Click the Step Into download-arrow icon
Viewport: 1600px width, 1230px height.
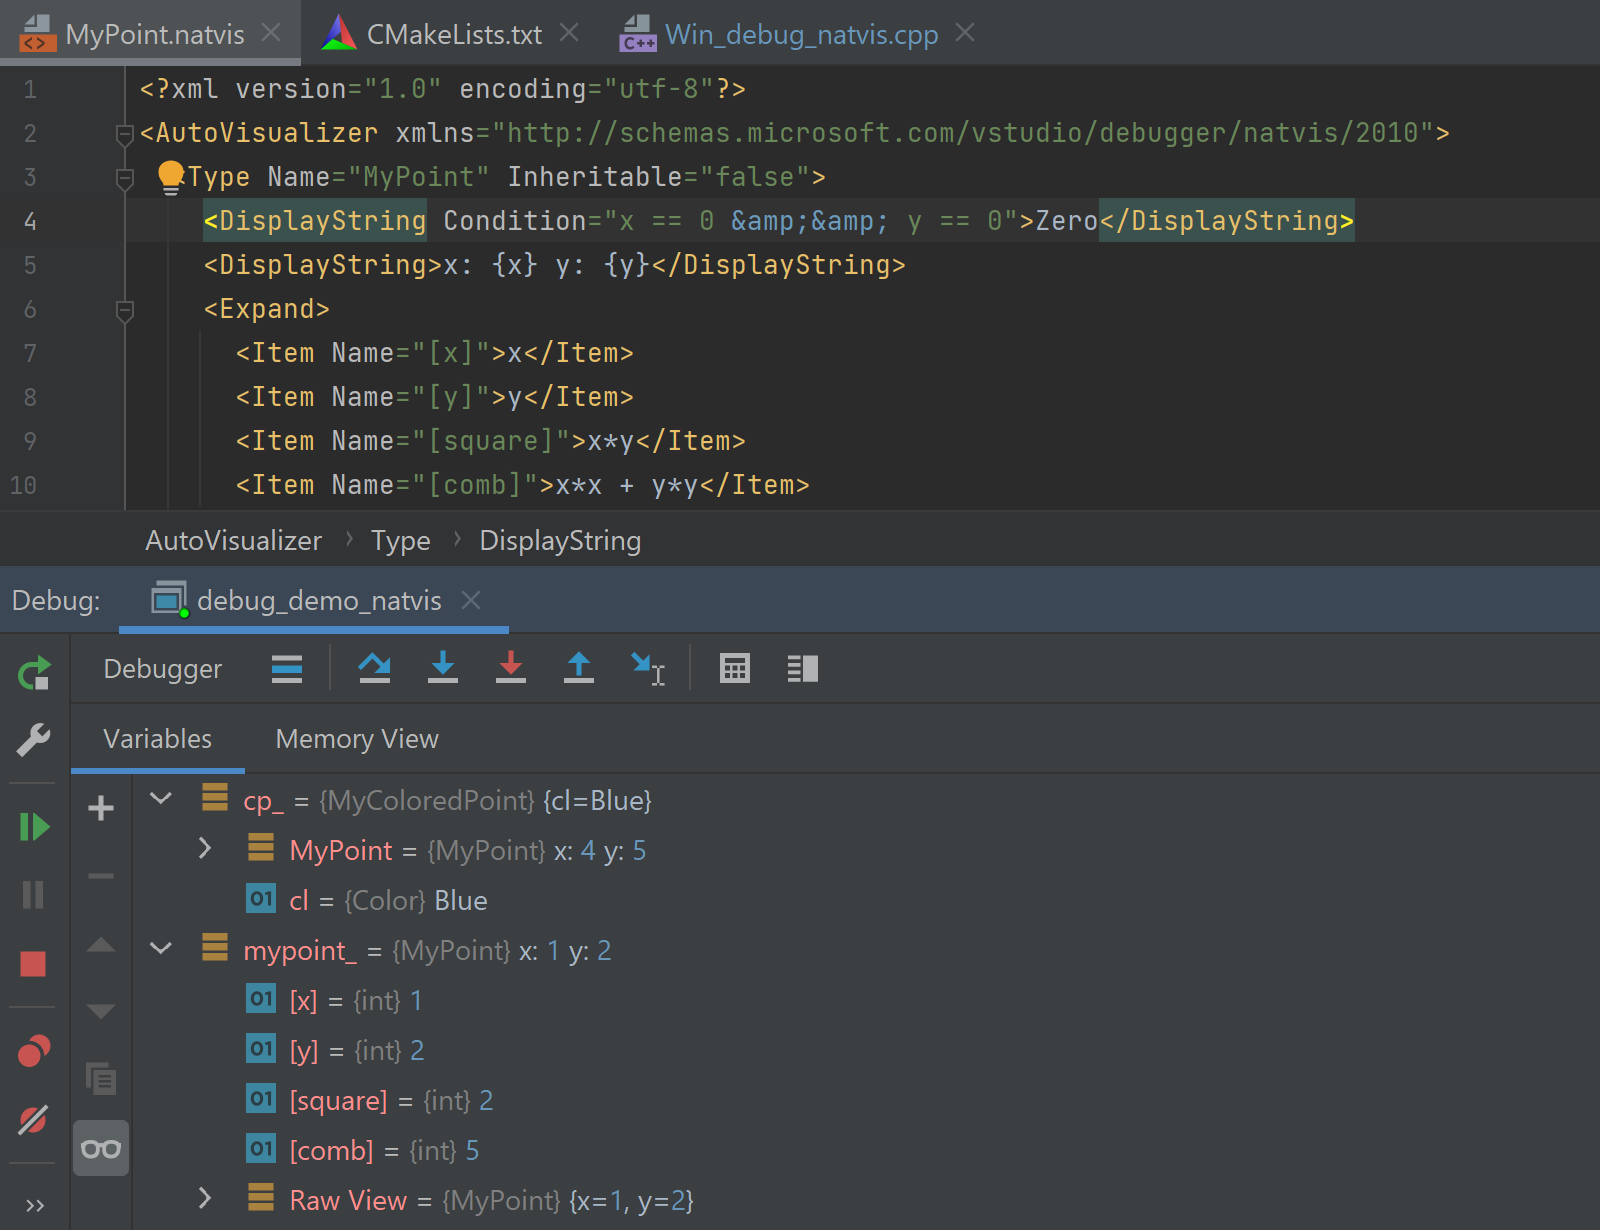click(442, 668)
